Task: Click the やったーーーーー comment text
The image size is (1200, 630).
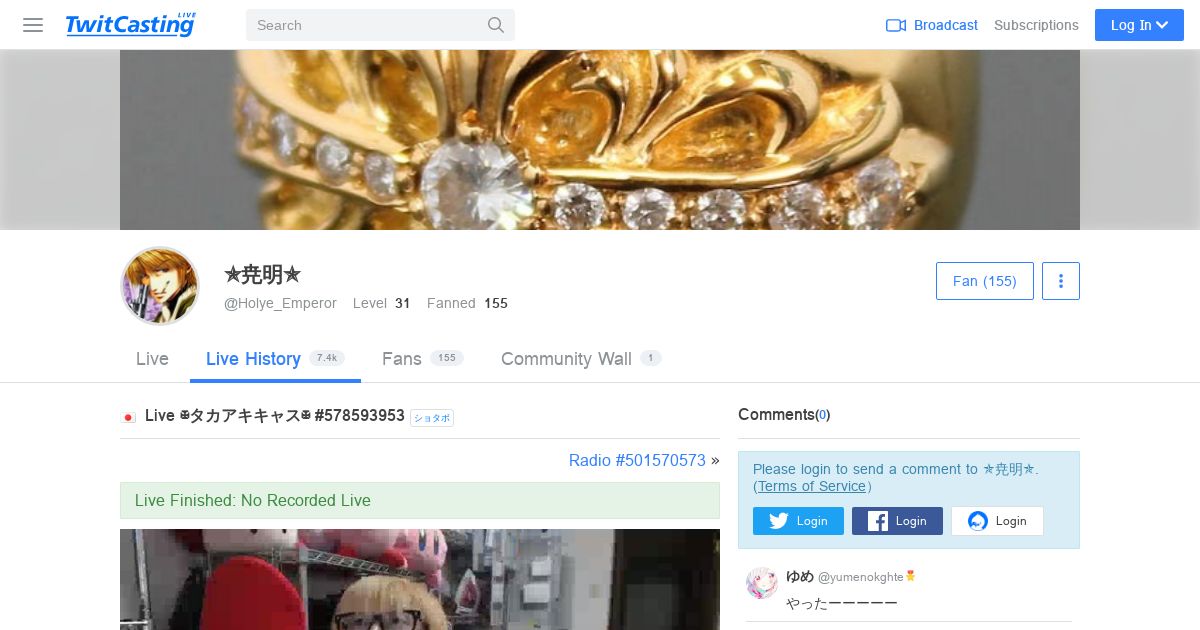Action: click(841, 603)
